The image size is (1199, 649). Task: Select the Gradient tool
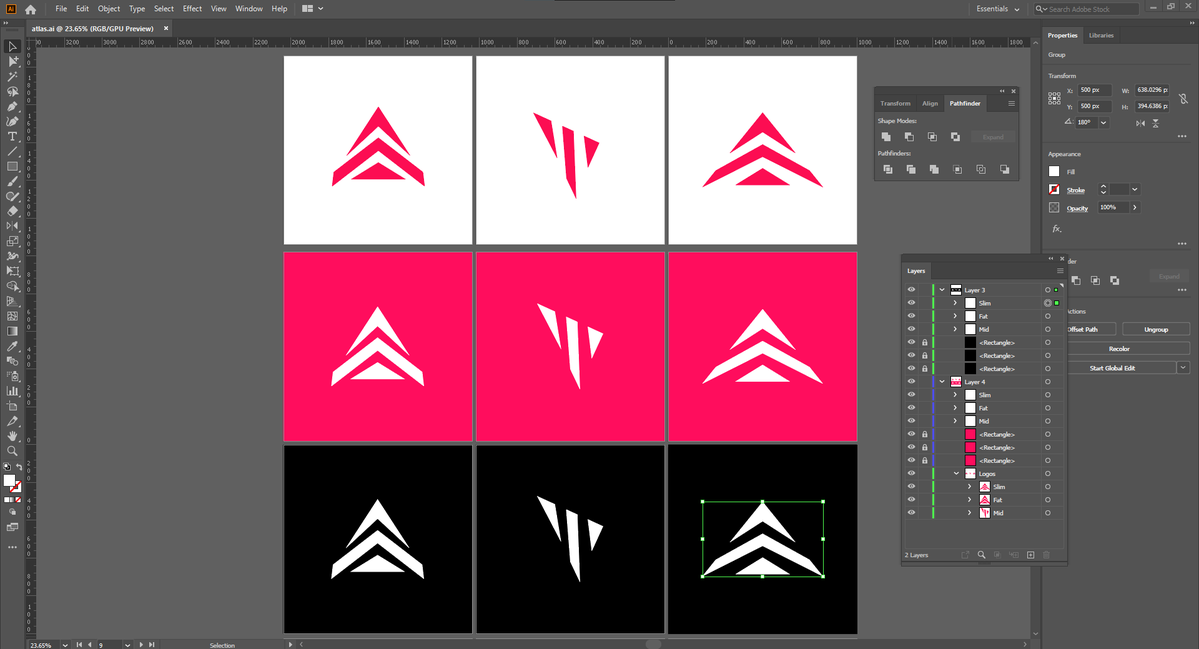click(x=12, y=331)
